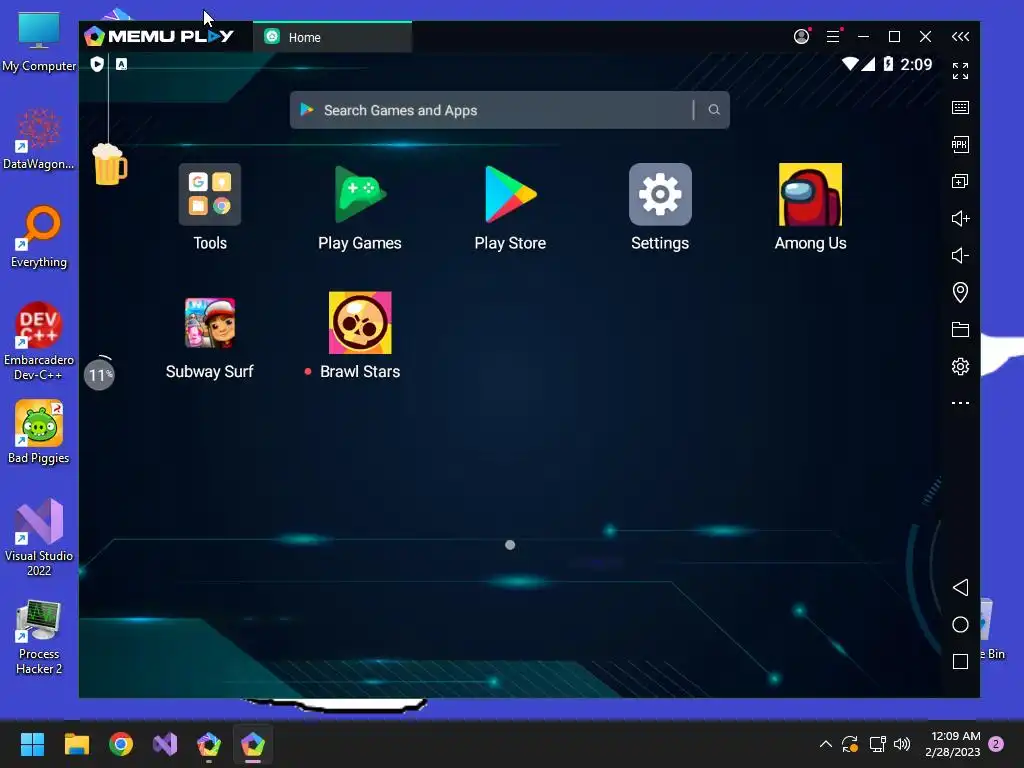
Task: Open Embarcadero Dev-C++ shortcut
Action: pyautogui.click(x=39, y=341)
